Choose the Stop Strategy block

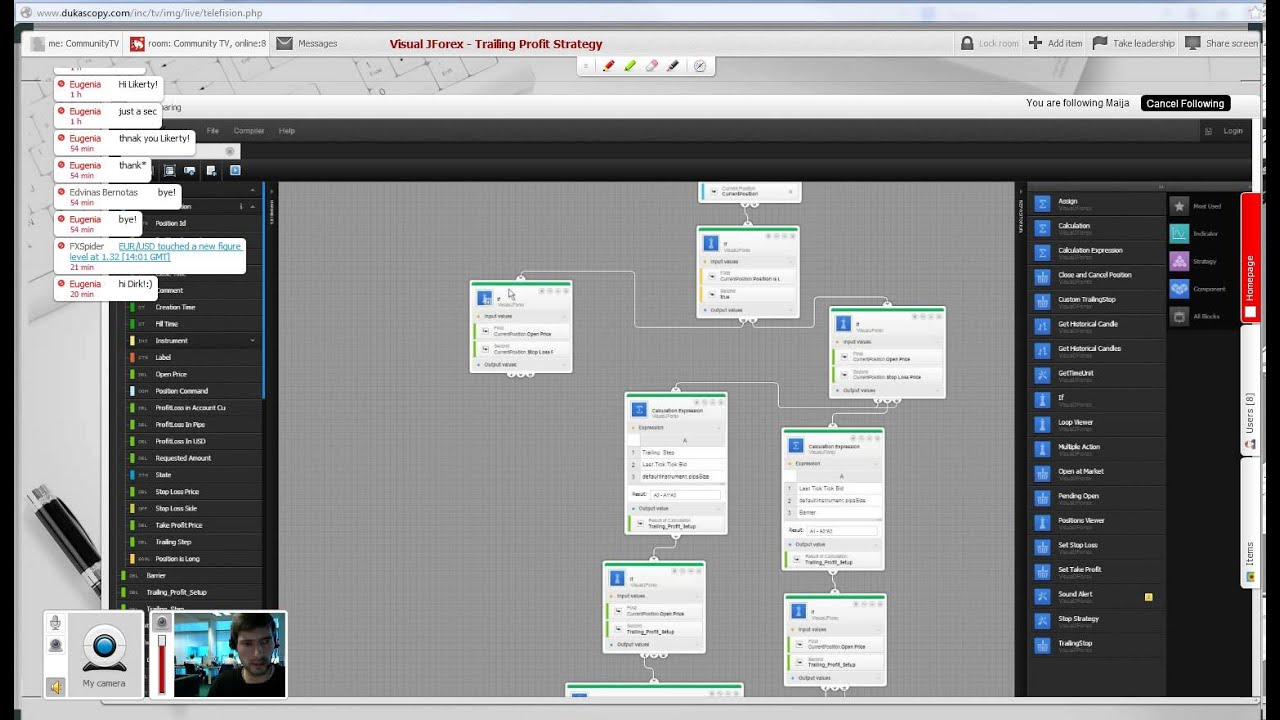point(1097,619)
